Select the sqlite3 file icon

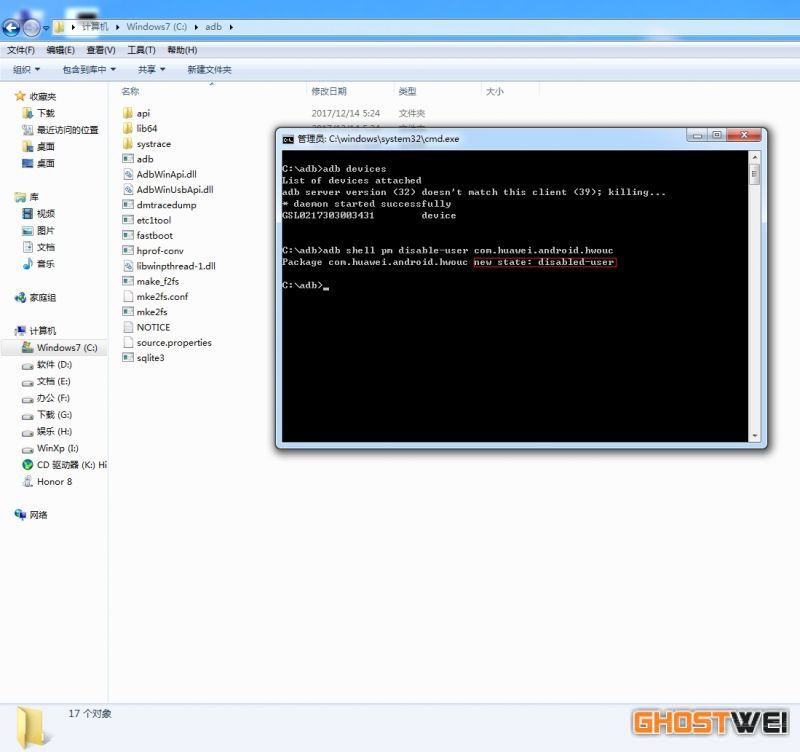coord(127,358)
